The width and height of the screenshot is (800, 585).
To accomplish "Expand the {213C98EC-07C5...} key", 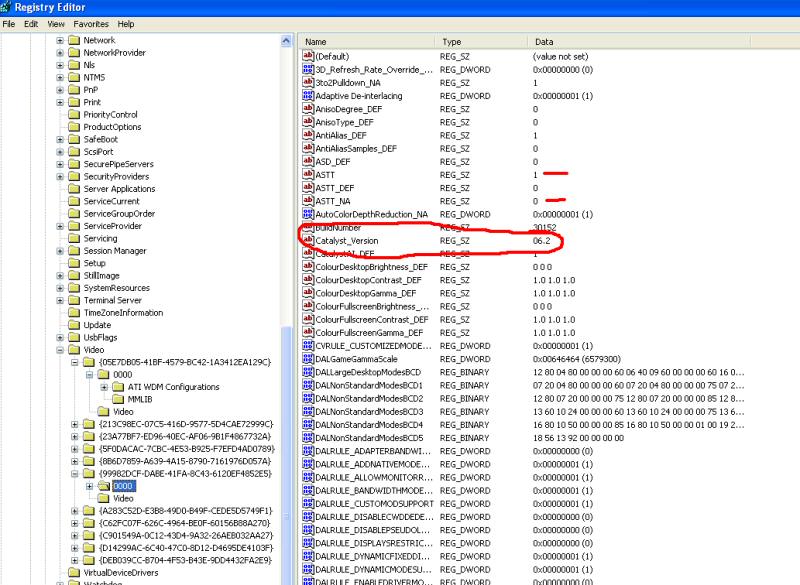I will [75, 424].
